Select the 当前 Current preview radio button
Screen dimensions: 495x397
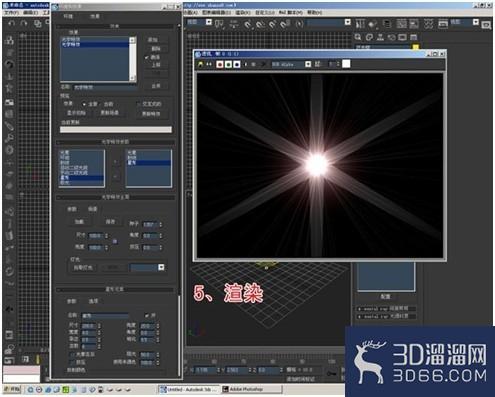point(100,104)
